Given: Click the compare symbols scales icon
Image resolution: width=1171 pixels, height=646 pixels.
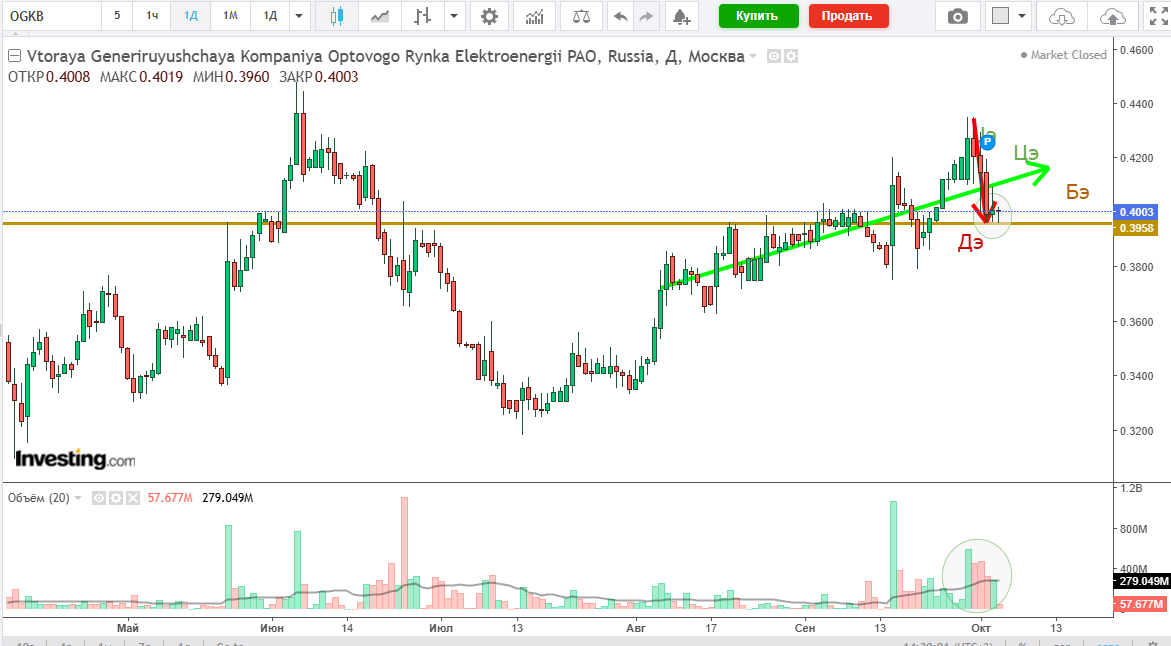Looking at the screenshot, I should click(581, 16).
